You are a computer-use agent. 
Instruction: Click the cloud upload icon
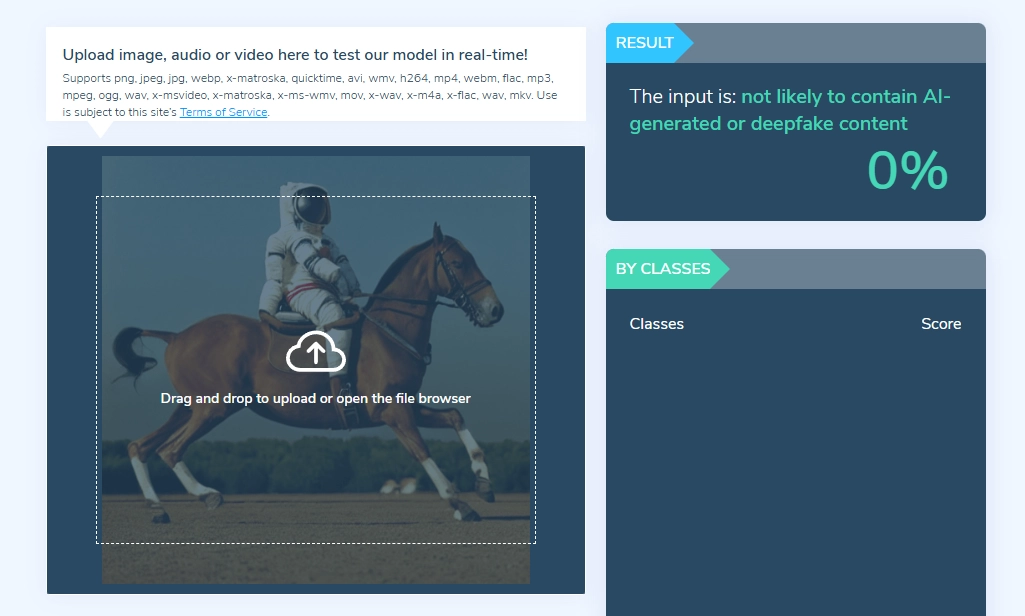315,352
